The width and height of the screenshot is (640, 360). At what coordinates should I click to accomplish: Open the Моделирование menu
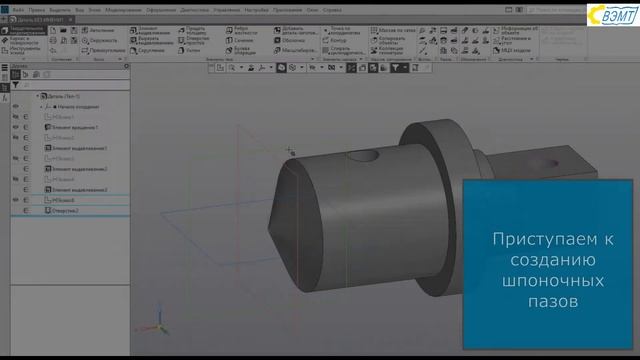tap(123, 10)
